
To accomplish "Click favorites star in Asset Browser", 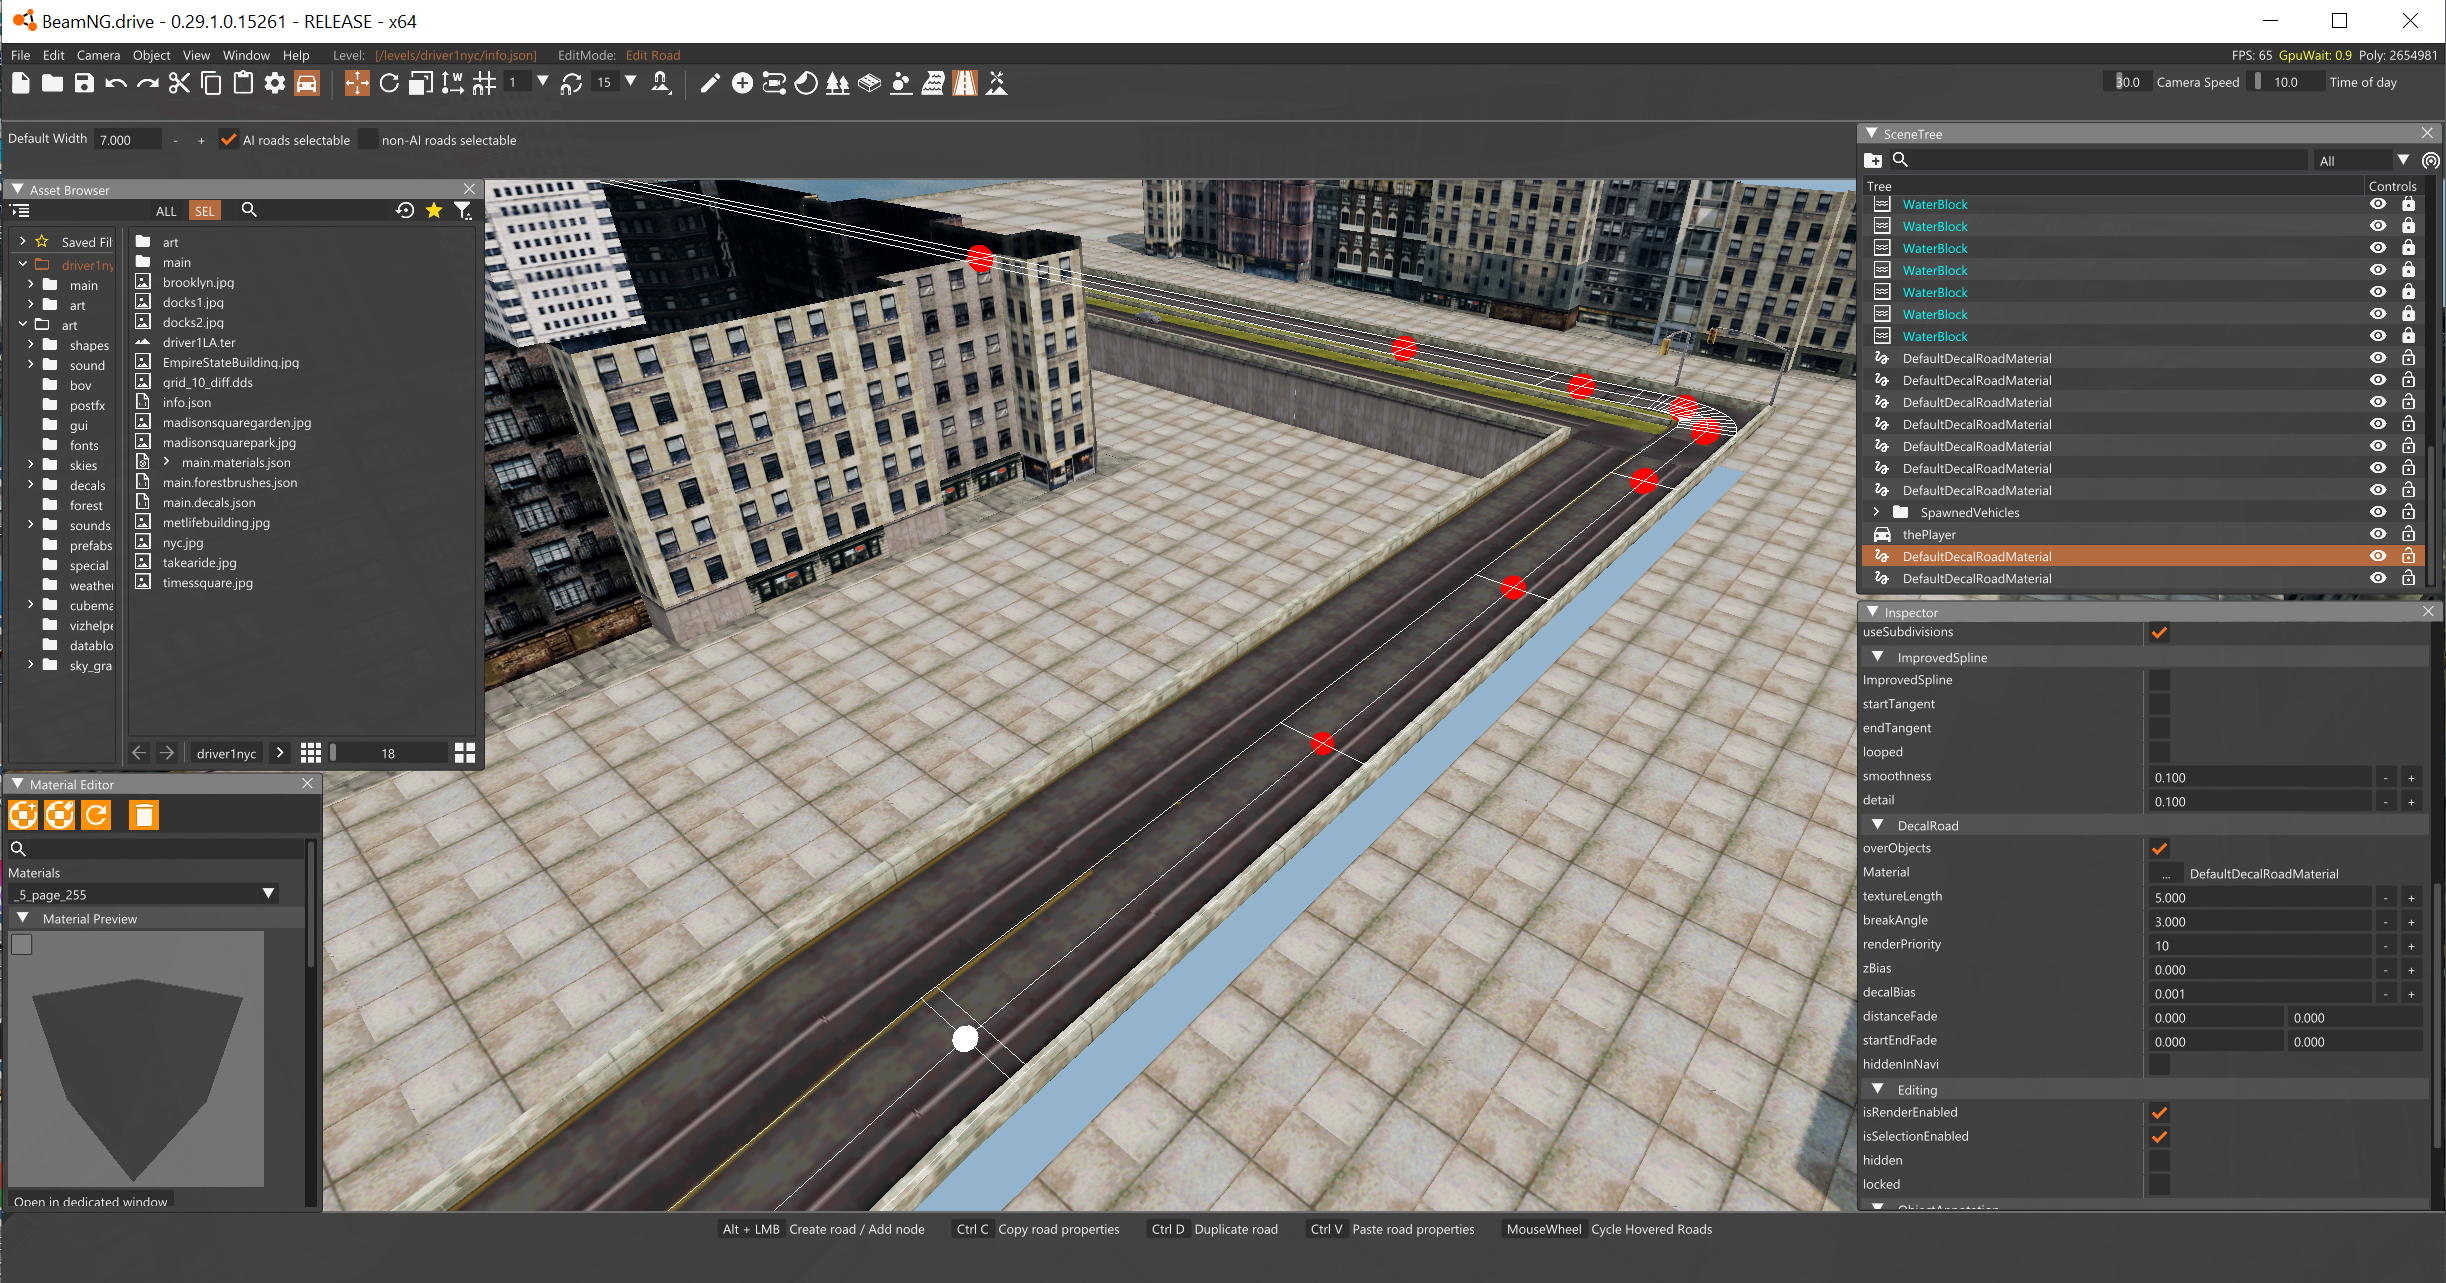I will (434, 210).
